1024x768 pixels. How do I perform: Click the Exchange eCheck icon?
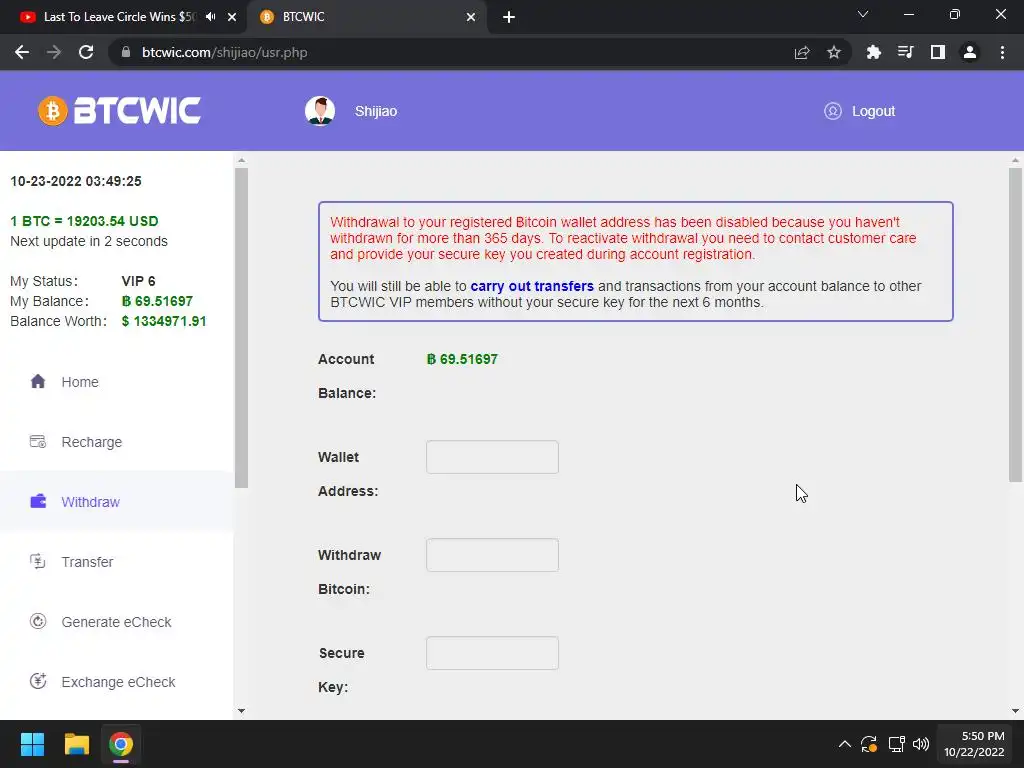point(38,681)
